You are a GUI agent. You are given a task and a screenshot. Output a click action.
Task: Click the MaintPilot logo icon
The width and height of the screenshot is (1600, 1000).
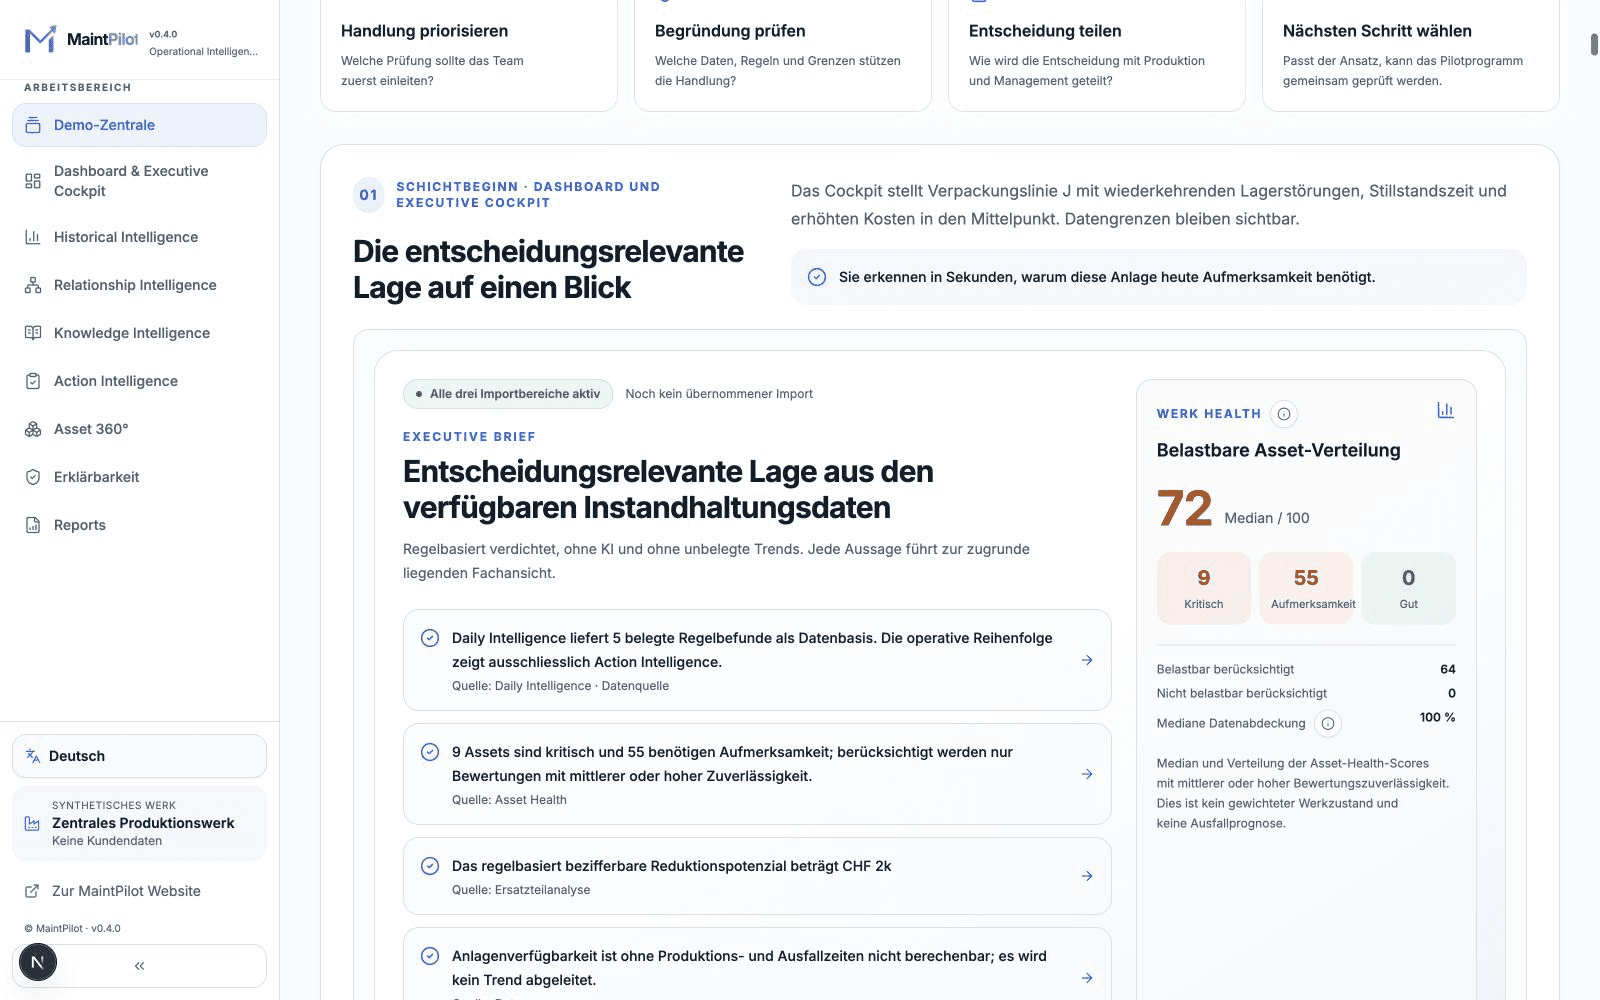coord(40,40)
